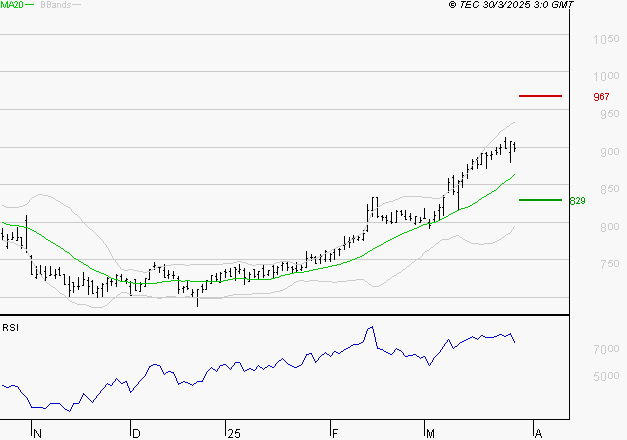Click the 5000 RSI axis label
Viewport: 627px width, 440px height.
pyautogui.click(x=606, y=376)
